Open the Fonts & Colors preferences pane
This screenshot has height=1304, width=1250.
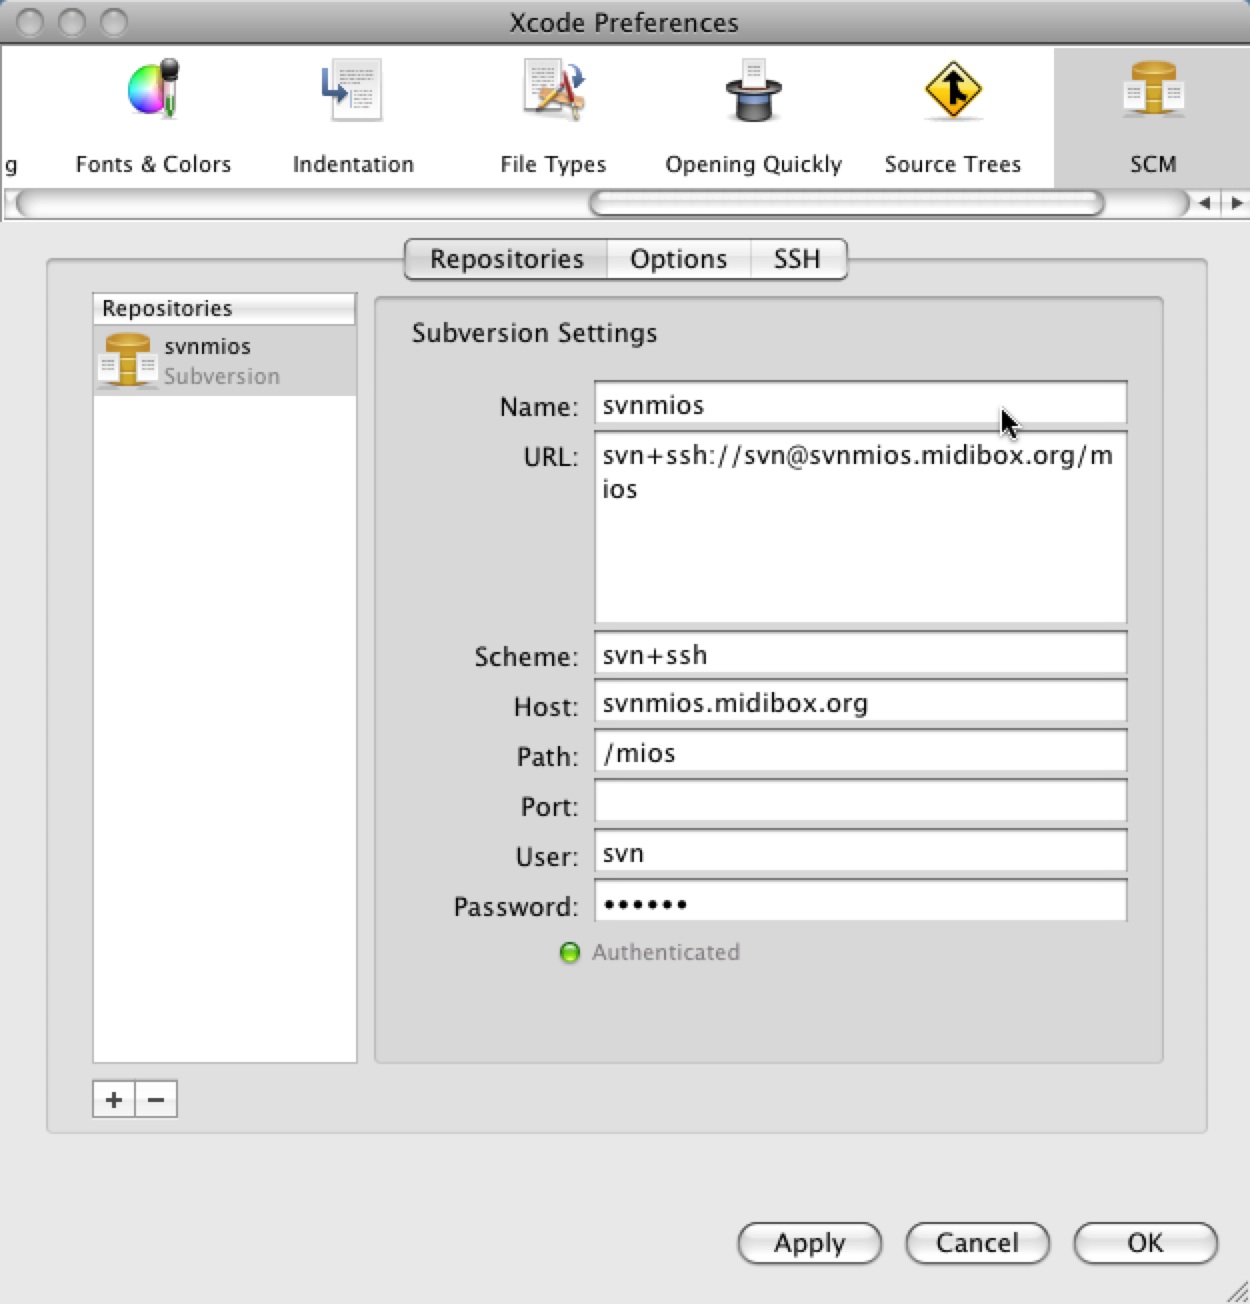point(153,118)
